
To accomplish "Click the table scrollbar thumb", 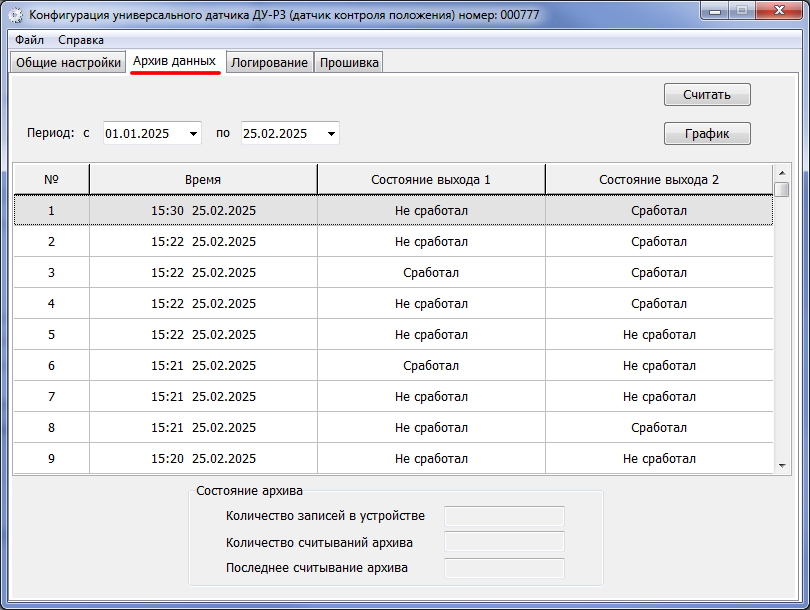I will pyautogui.click(x=782, y=190).
